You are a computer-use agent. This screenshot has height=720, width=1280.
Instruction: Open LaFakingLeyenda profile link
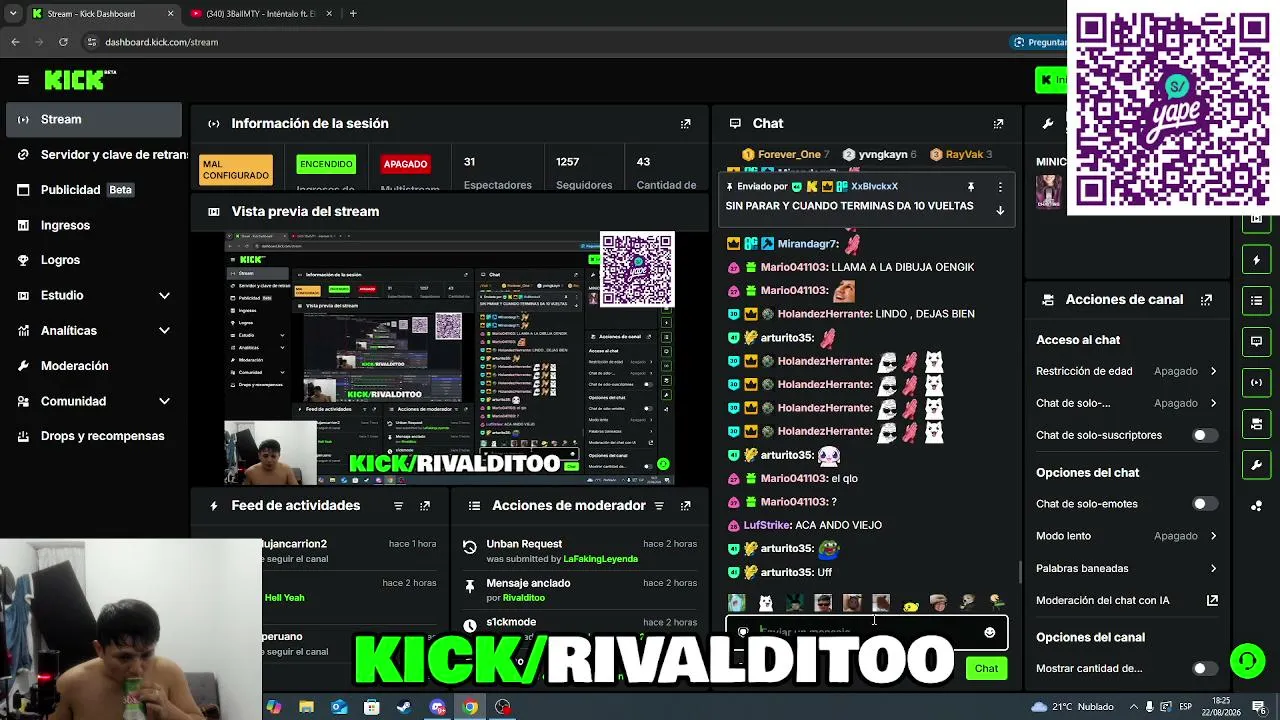pyautogui.click(x=600, y=559)
